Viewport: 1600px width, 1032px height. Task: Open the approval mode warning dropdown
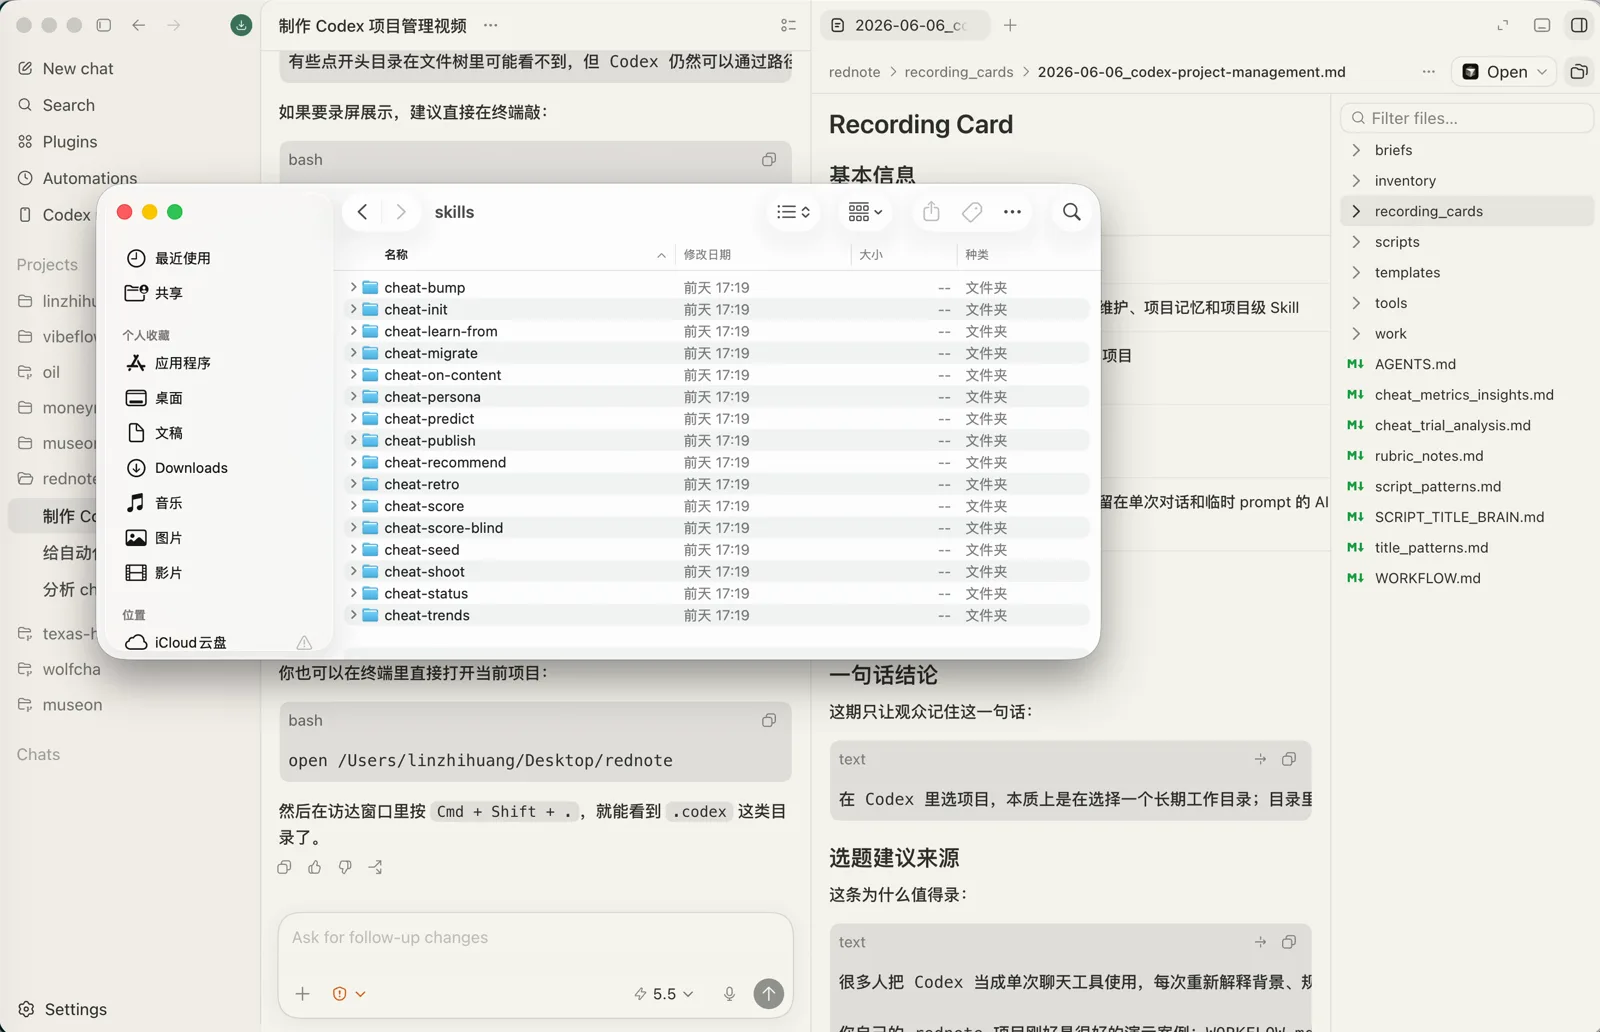(x=349, y=994)
